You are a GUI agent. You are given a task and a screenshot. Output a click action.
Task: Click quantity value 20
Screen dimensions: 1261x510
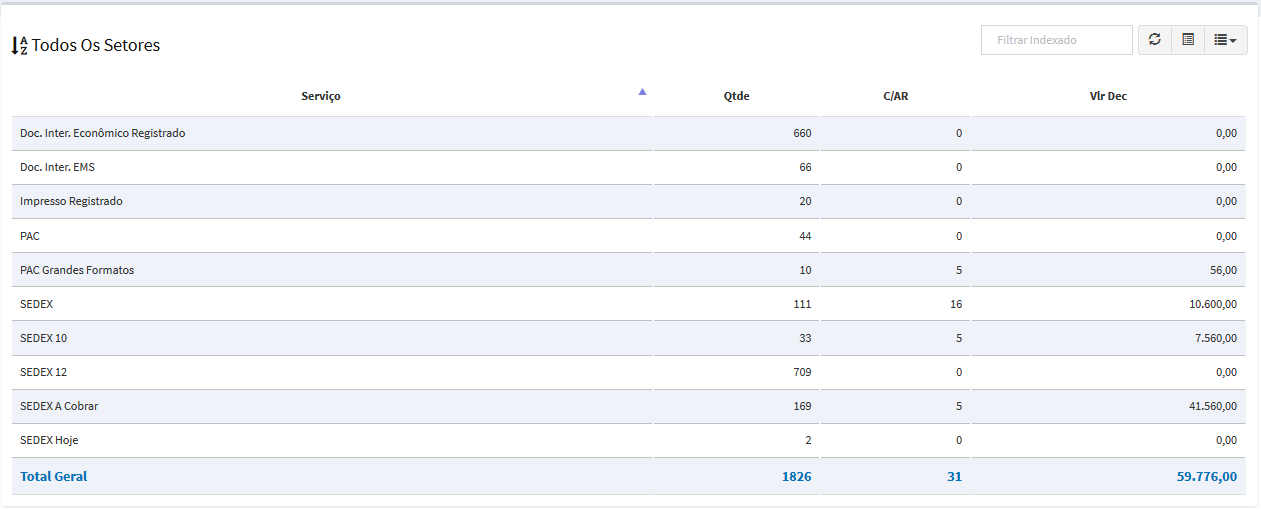[x=805, y=201]
